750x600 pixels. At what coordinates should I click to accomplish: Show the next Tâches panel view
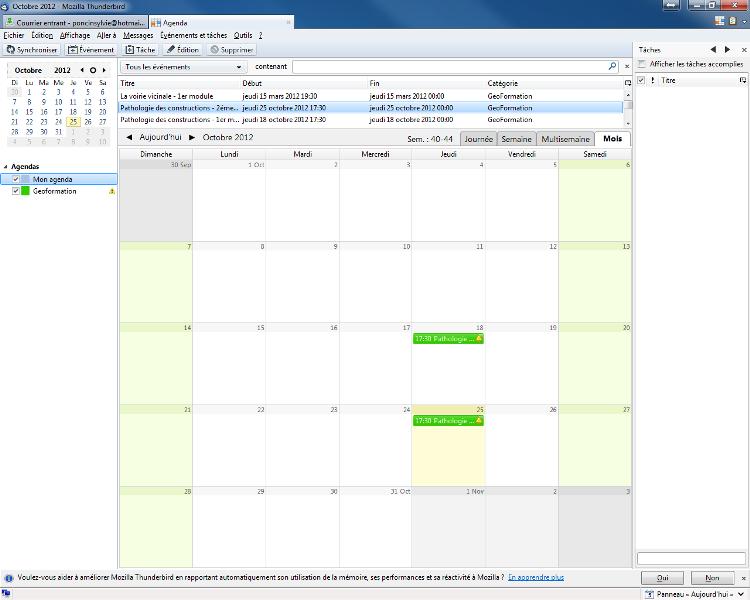coord(728,49)
